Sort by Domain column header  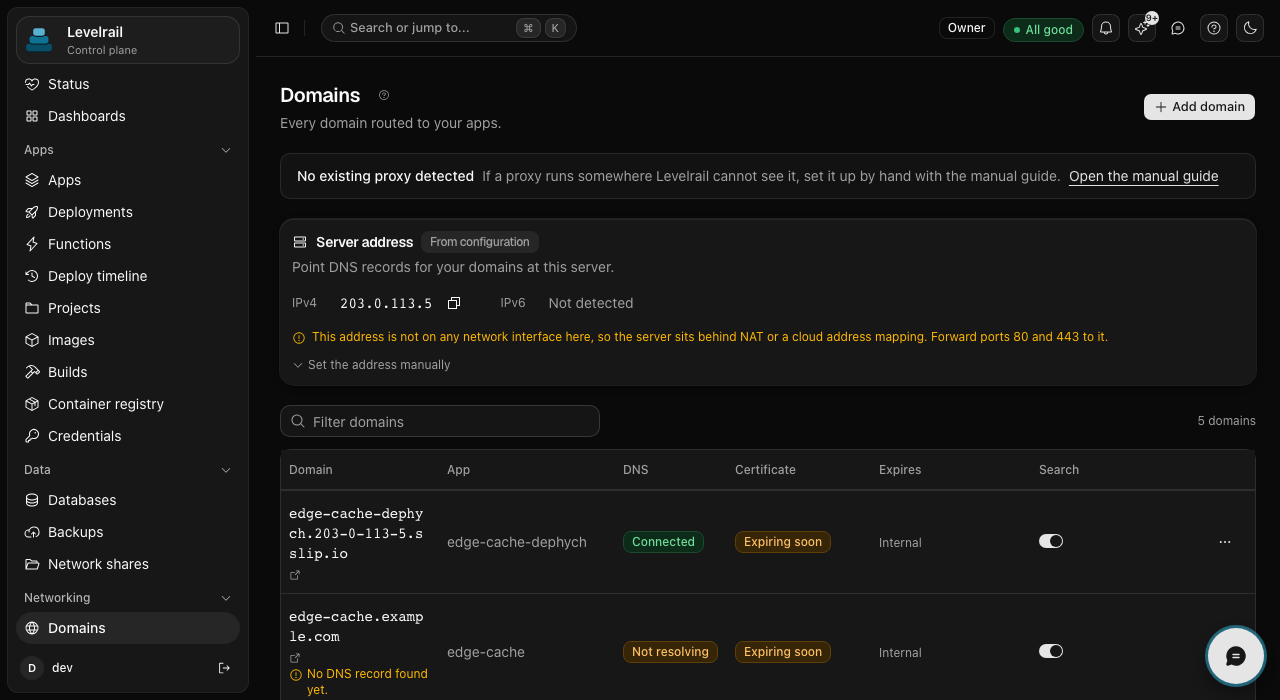(x=311, y=470)
